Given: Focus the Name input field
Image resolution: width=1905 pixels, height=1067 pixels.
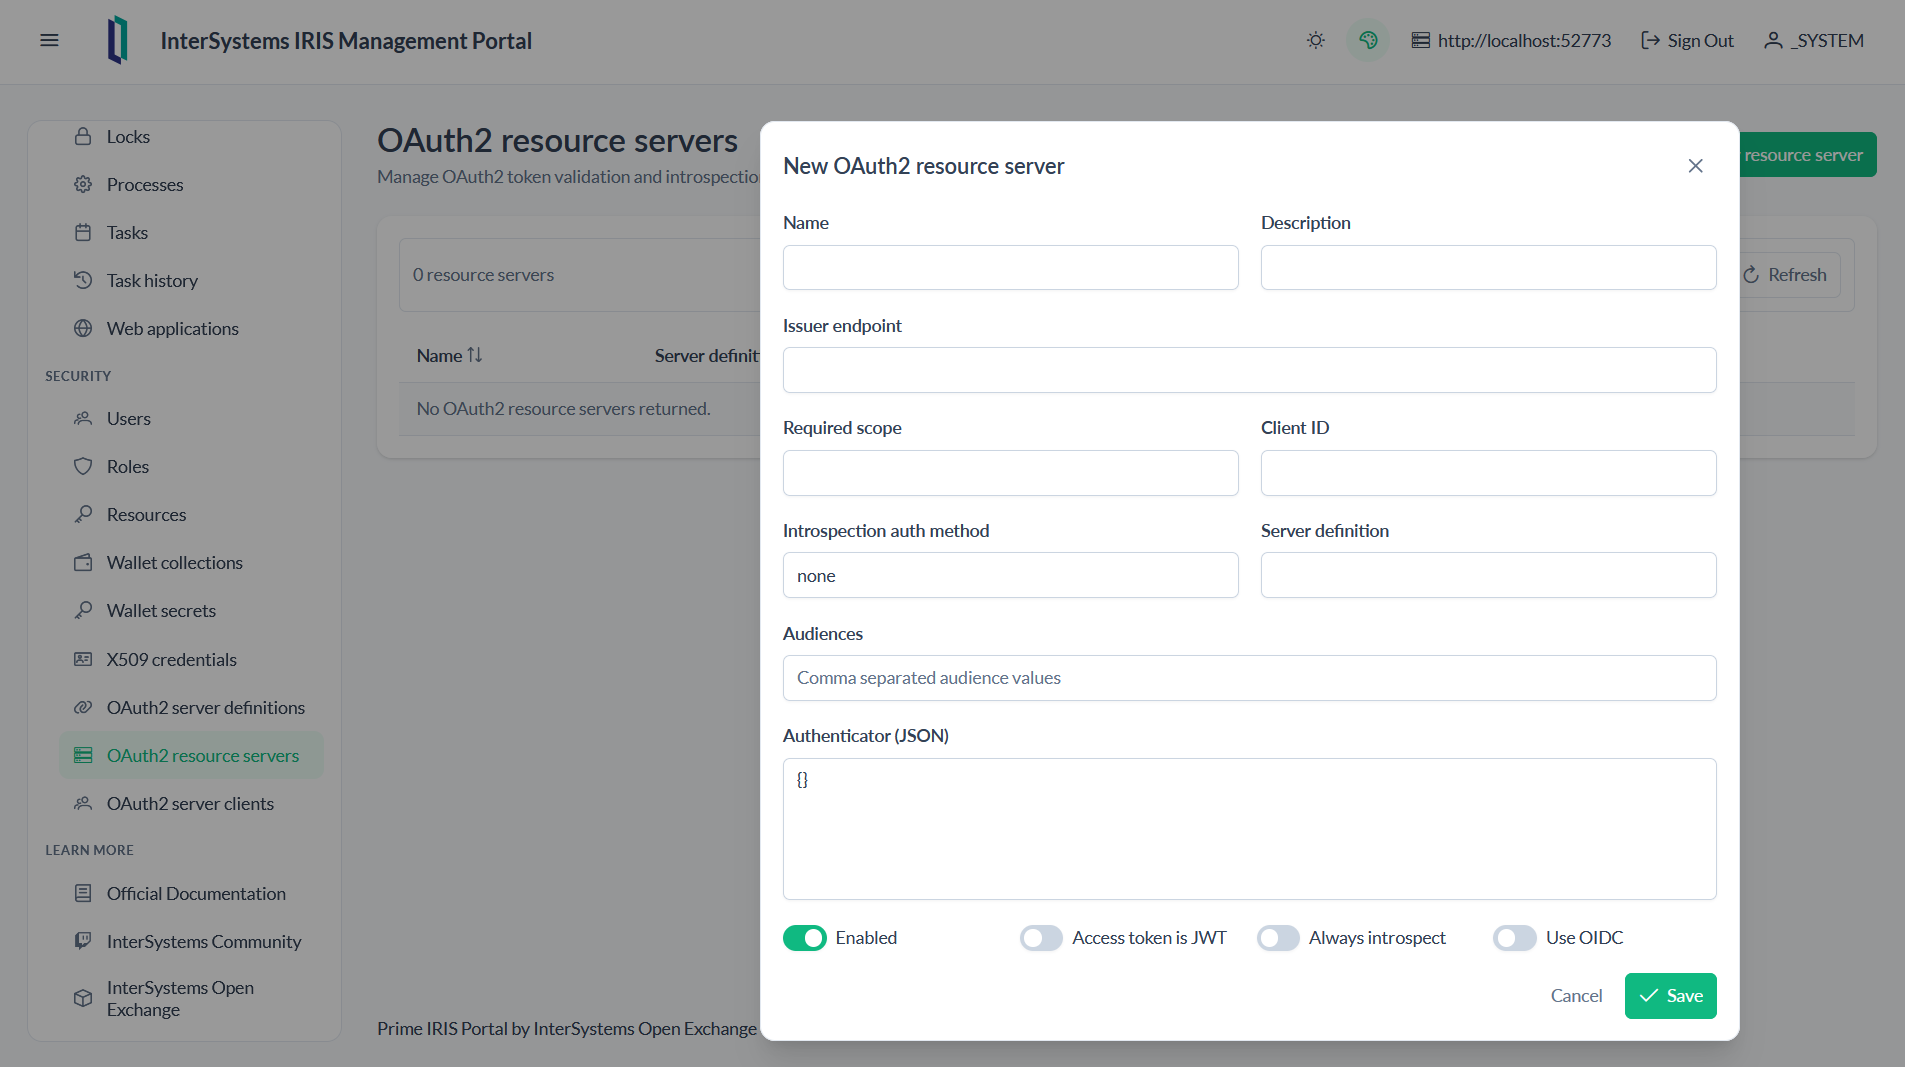Looking at the screenshot, I should click(x=1010, y=268).
